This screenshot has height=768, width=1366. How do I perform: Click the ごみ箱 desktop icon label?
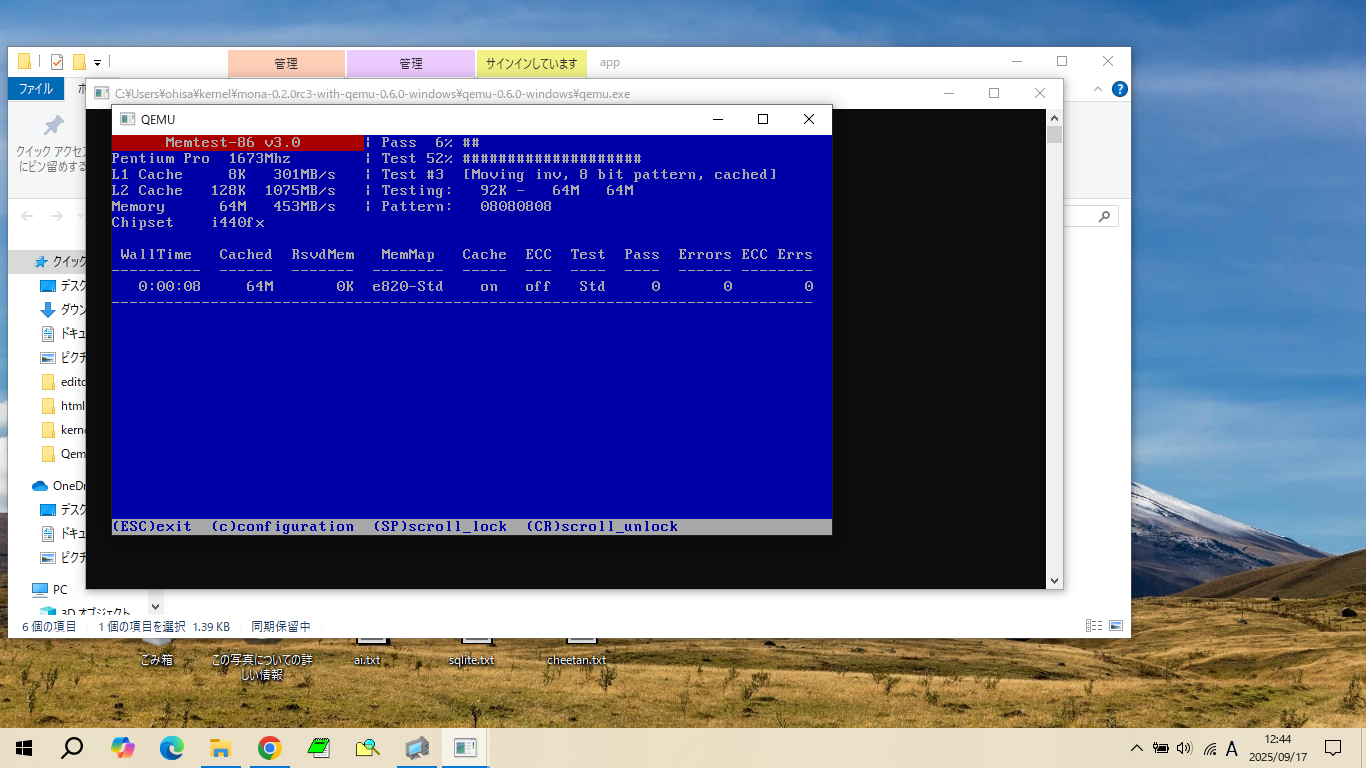pos(156,660)
